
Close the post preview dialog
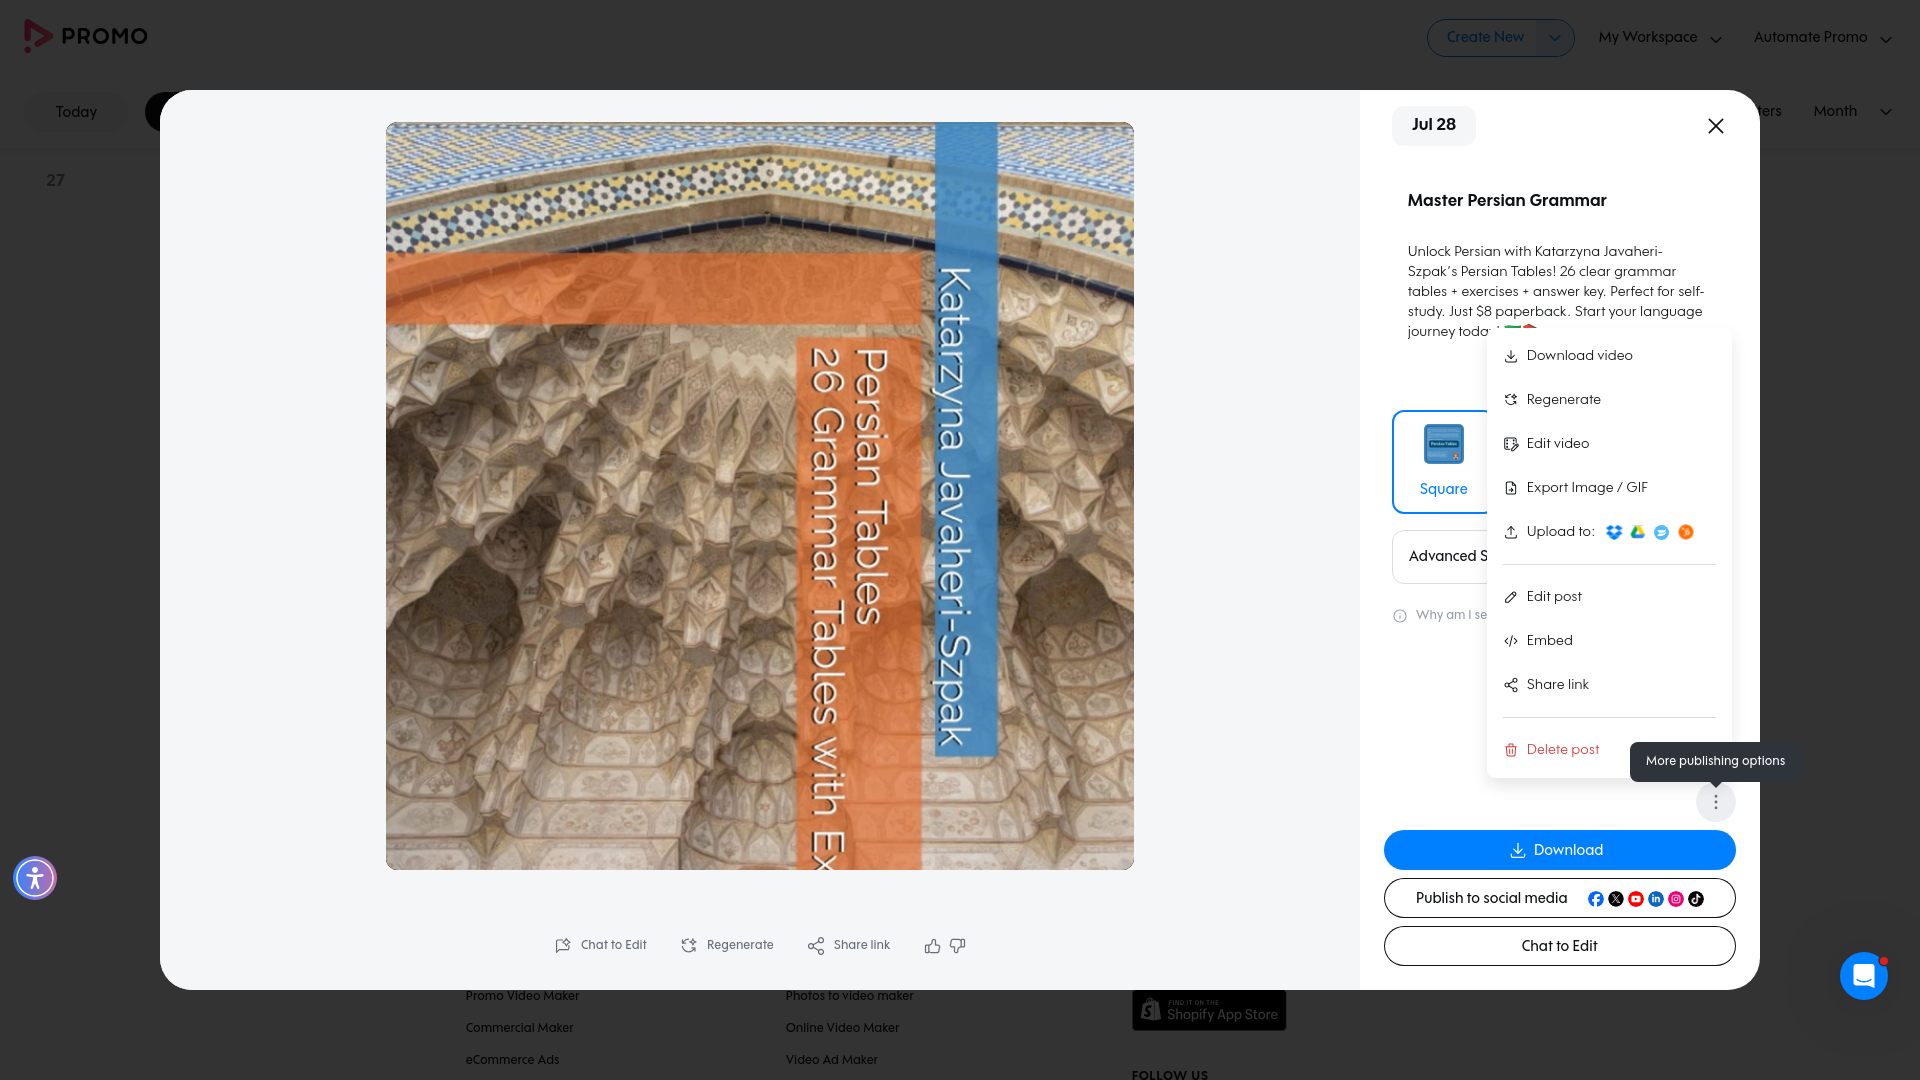[x=1715, y=126]
